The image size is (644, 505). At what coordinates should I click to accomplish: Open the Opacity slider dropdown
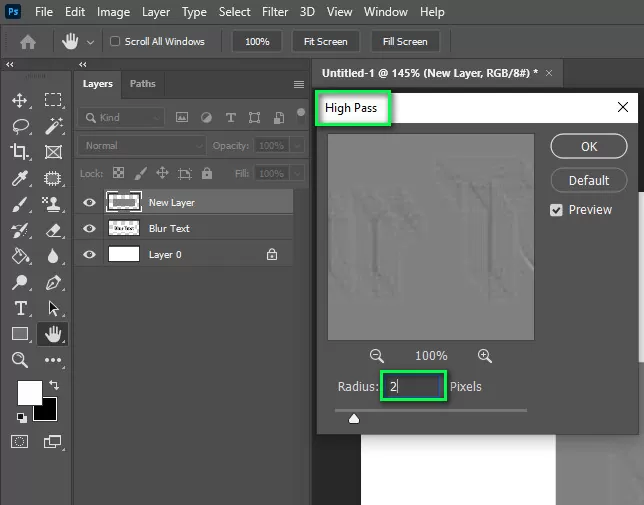pyautogui.click(x=297, y=146)
